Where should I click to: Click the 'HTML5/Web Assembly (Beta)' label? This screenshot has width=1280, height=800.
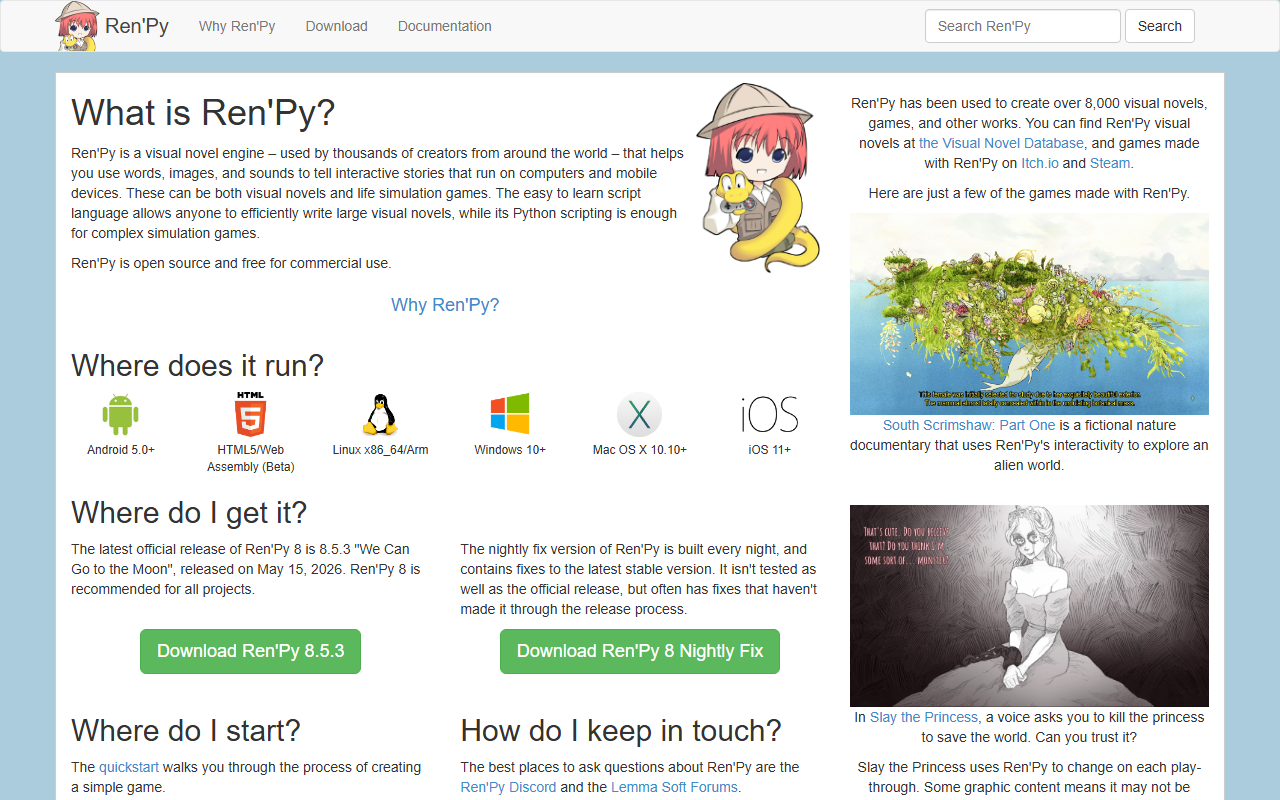[251, 458]
